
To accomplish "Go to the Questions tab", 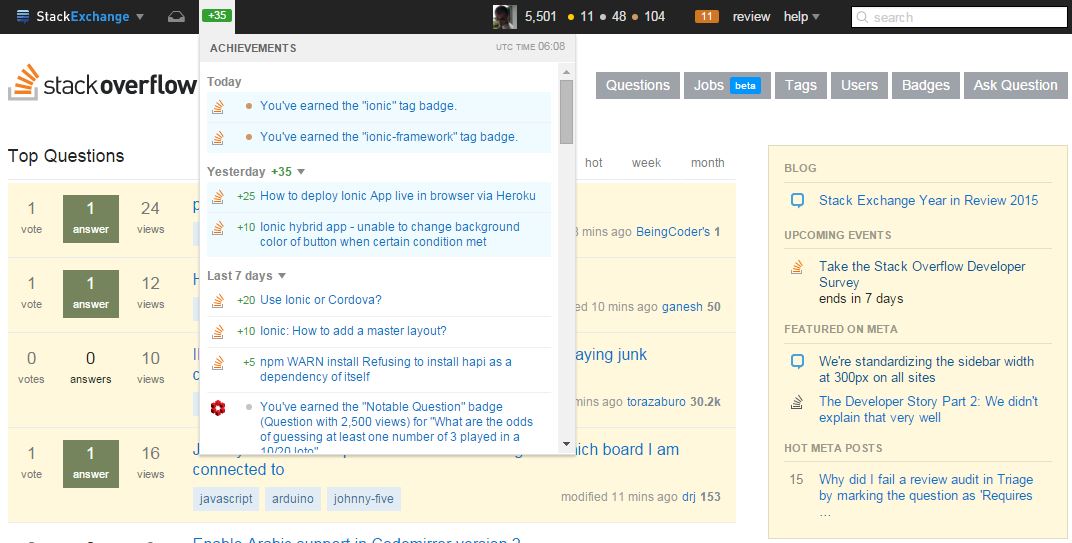I will tap(638, 85).
